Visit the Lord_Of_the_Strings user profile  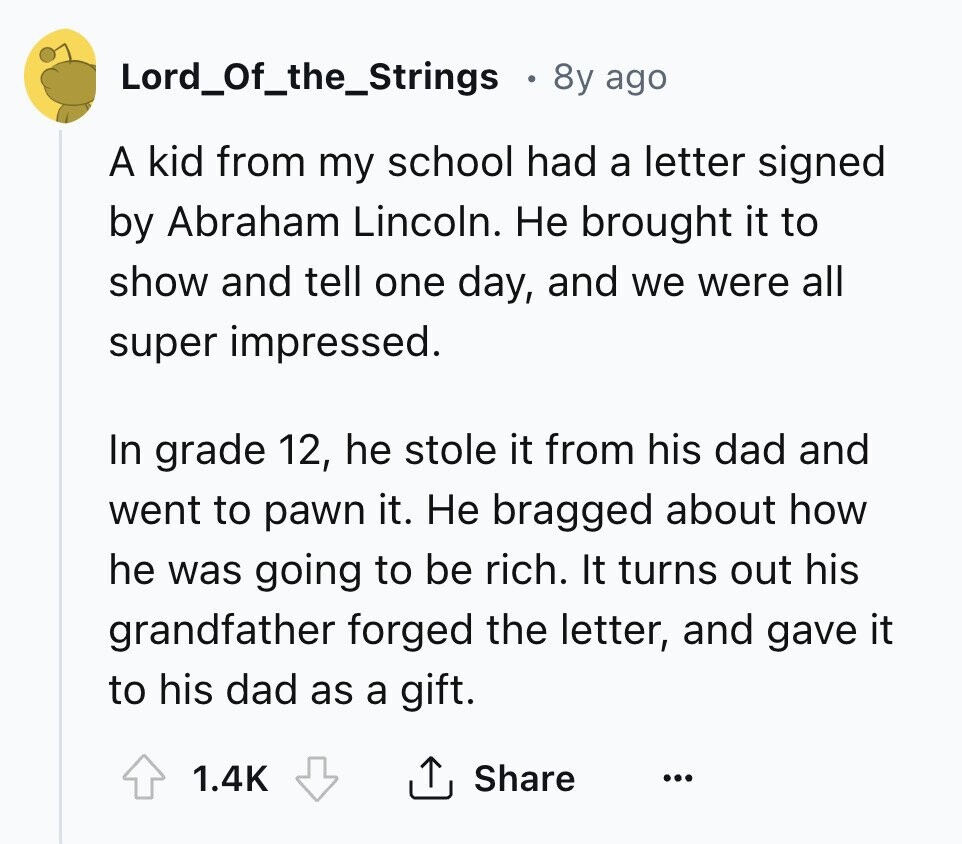pyautogui.click(x=309, y=76)
